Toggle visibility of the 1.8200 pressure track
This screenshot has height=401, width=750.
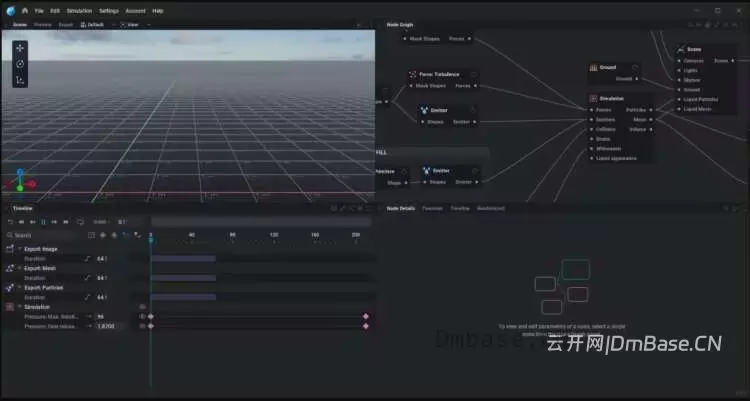142,326
